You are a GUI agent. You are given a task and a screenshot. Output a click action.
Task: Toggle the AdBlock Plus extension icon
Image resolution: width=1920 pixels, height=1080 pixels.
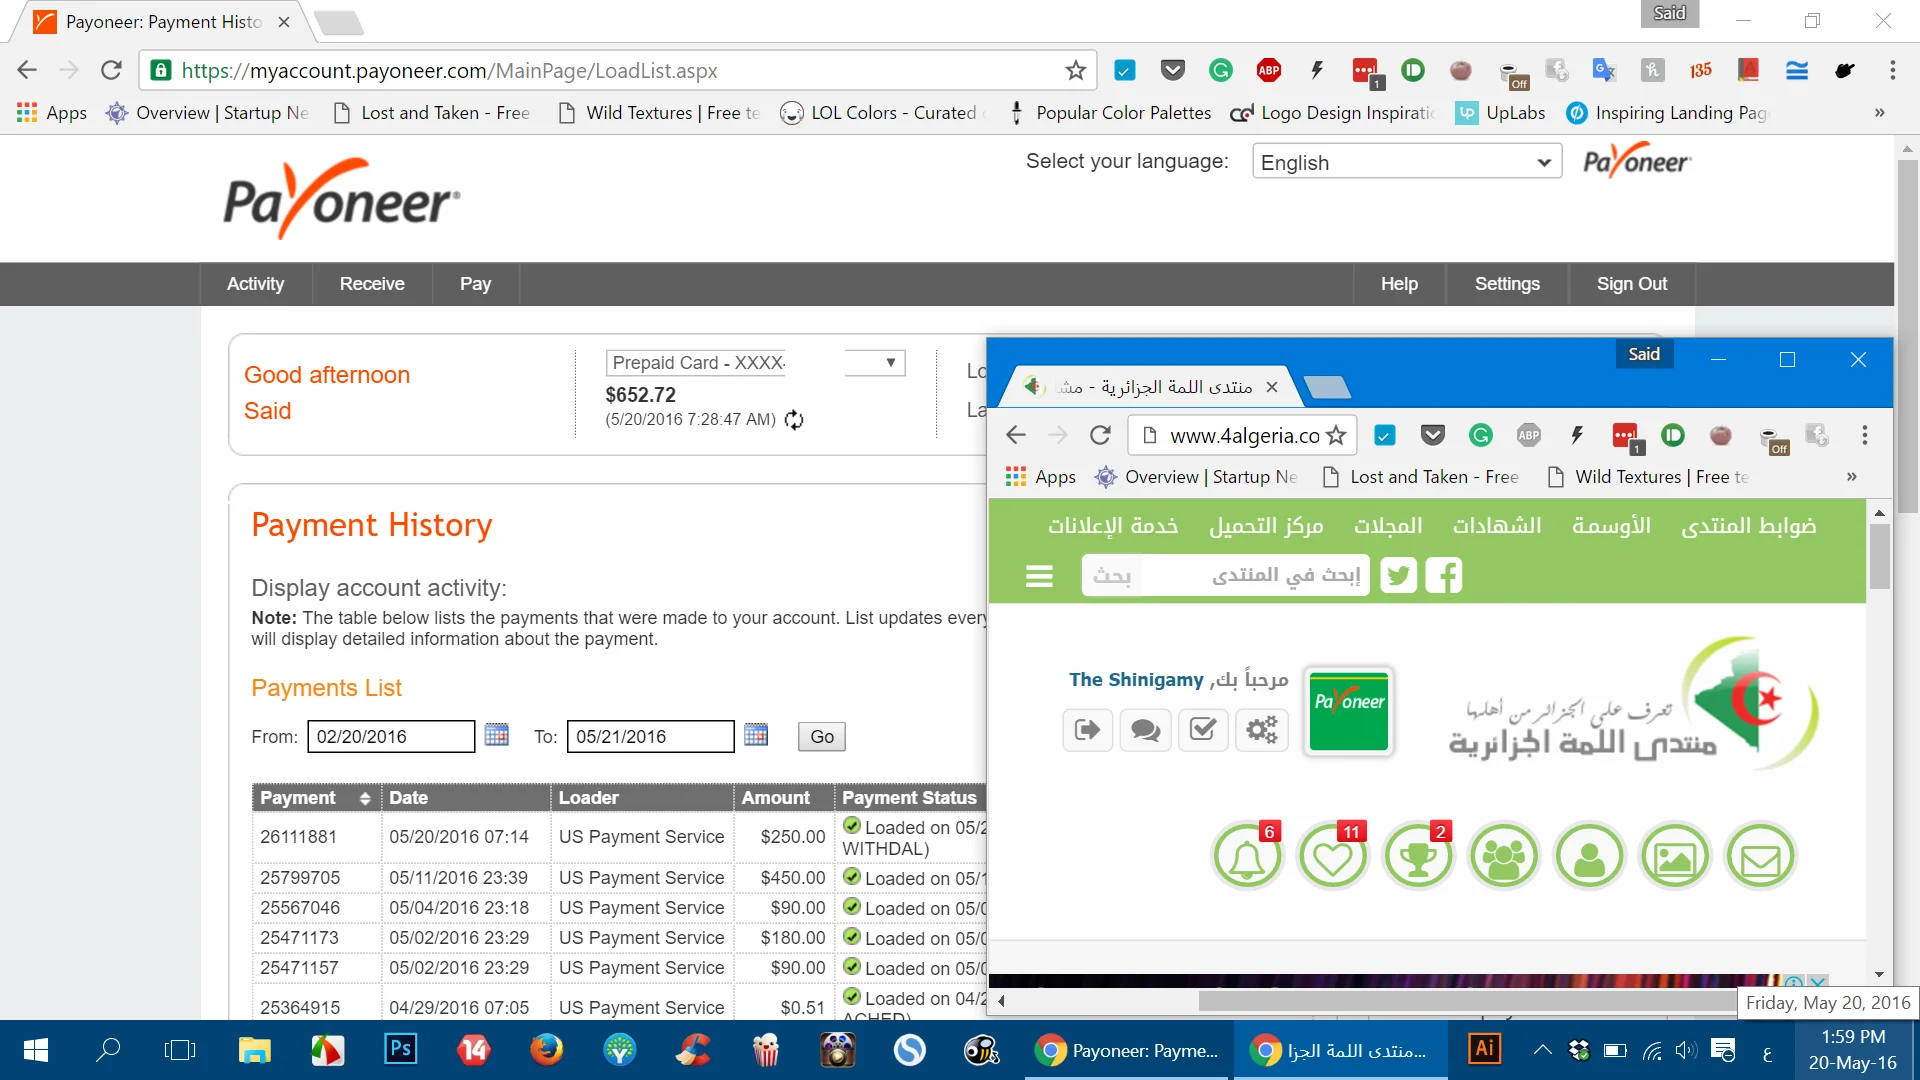pos(1269,70)
